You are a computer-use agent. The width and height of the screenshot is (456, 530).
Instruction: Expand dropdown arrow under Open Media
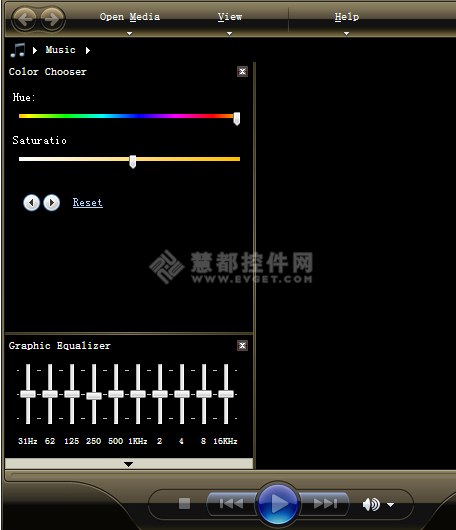tap(129, 33)
